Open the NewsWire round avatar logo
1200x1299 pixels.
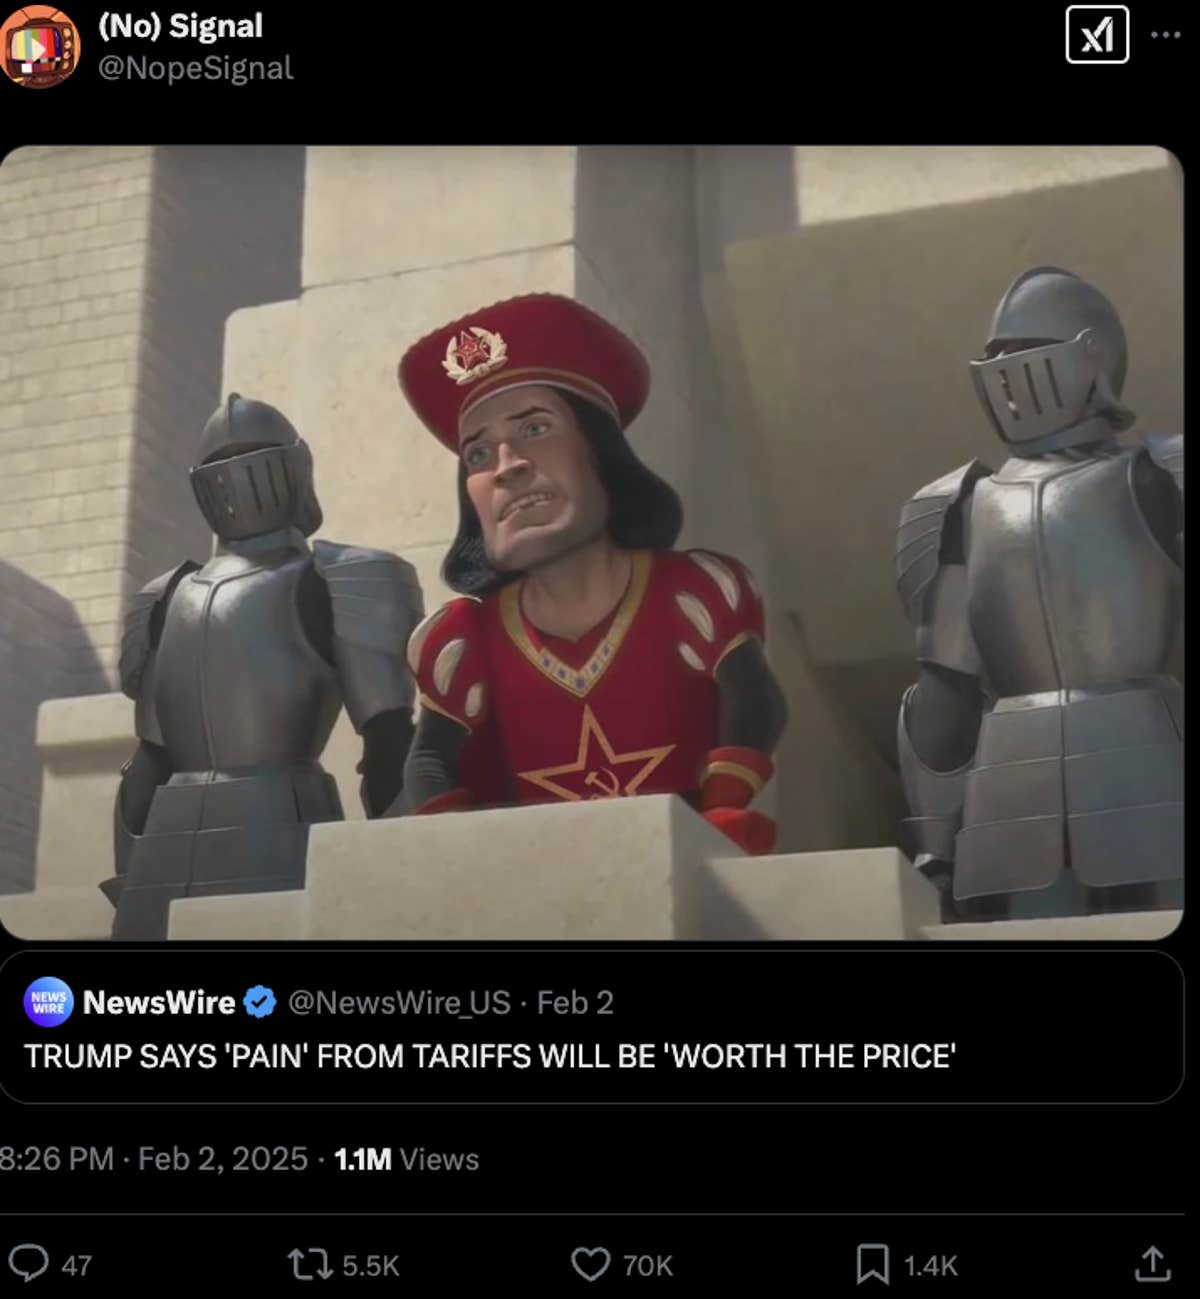[x=48, y=1002]
